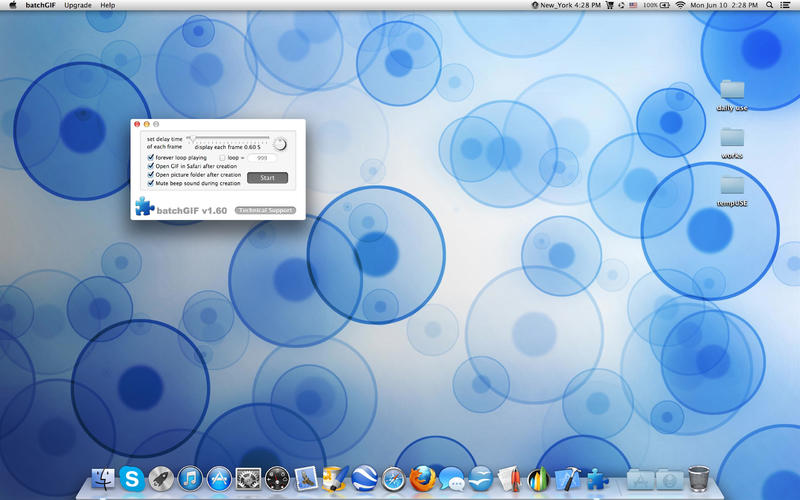Open the Upgrade menu
The width and height of the screenshot is (800, 500).
78,5
